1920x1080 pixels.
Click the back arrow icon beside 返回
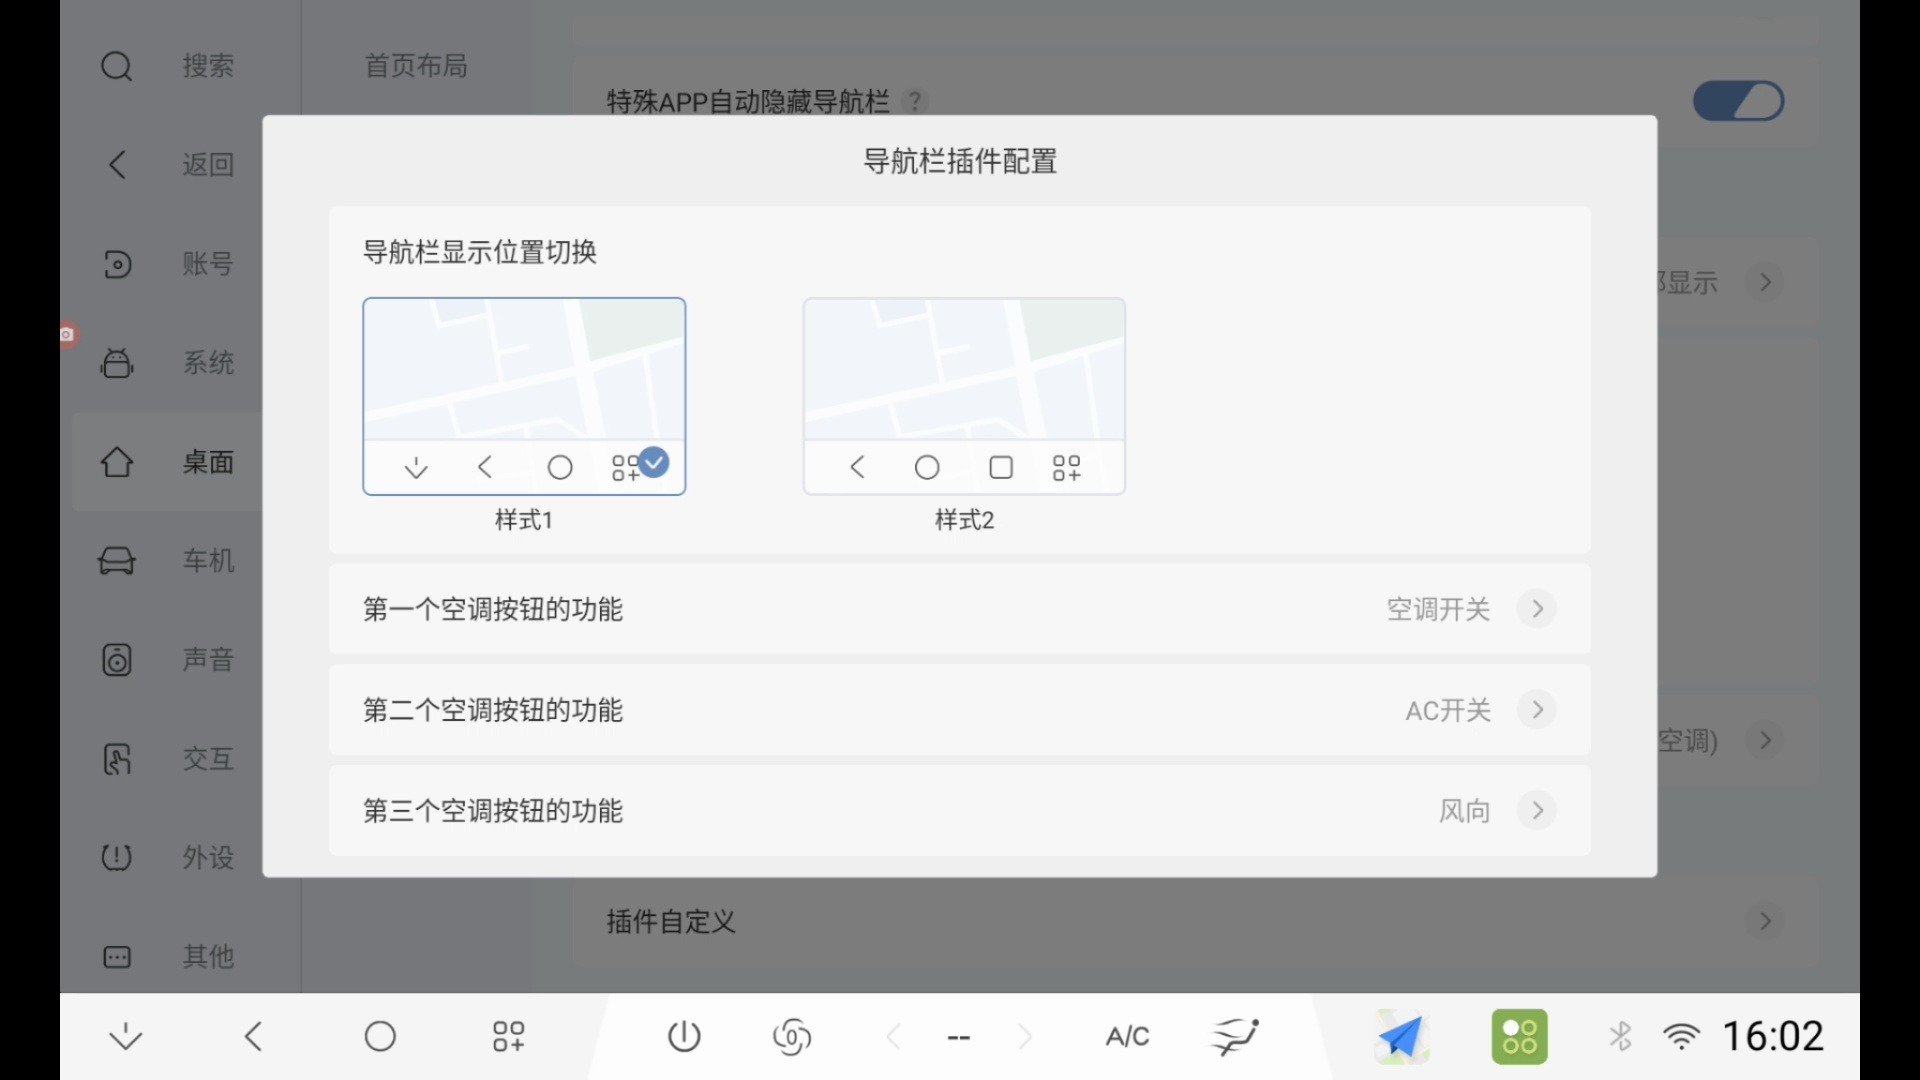(x=117, y=164)
